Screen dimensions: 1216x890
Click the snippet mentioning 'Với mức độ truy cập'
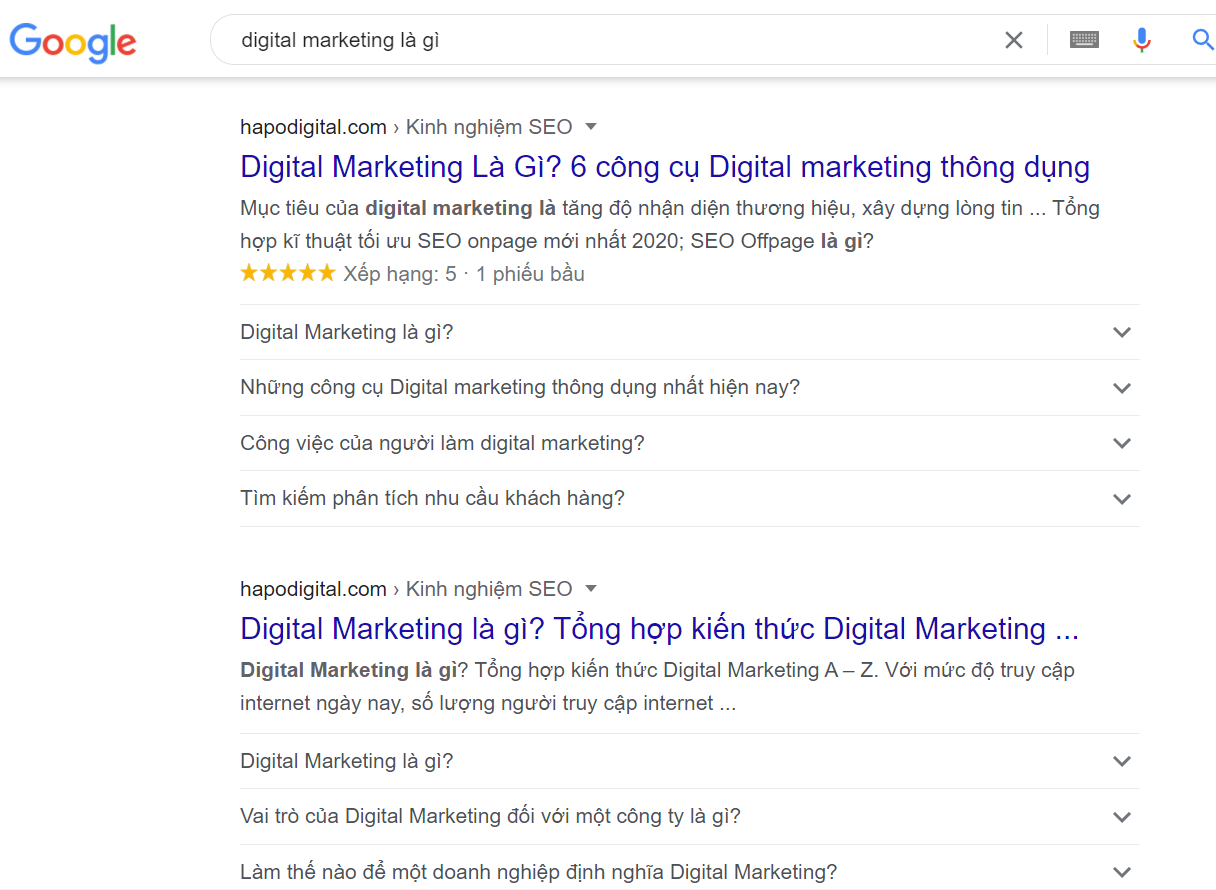coord(658,687)
